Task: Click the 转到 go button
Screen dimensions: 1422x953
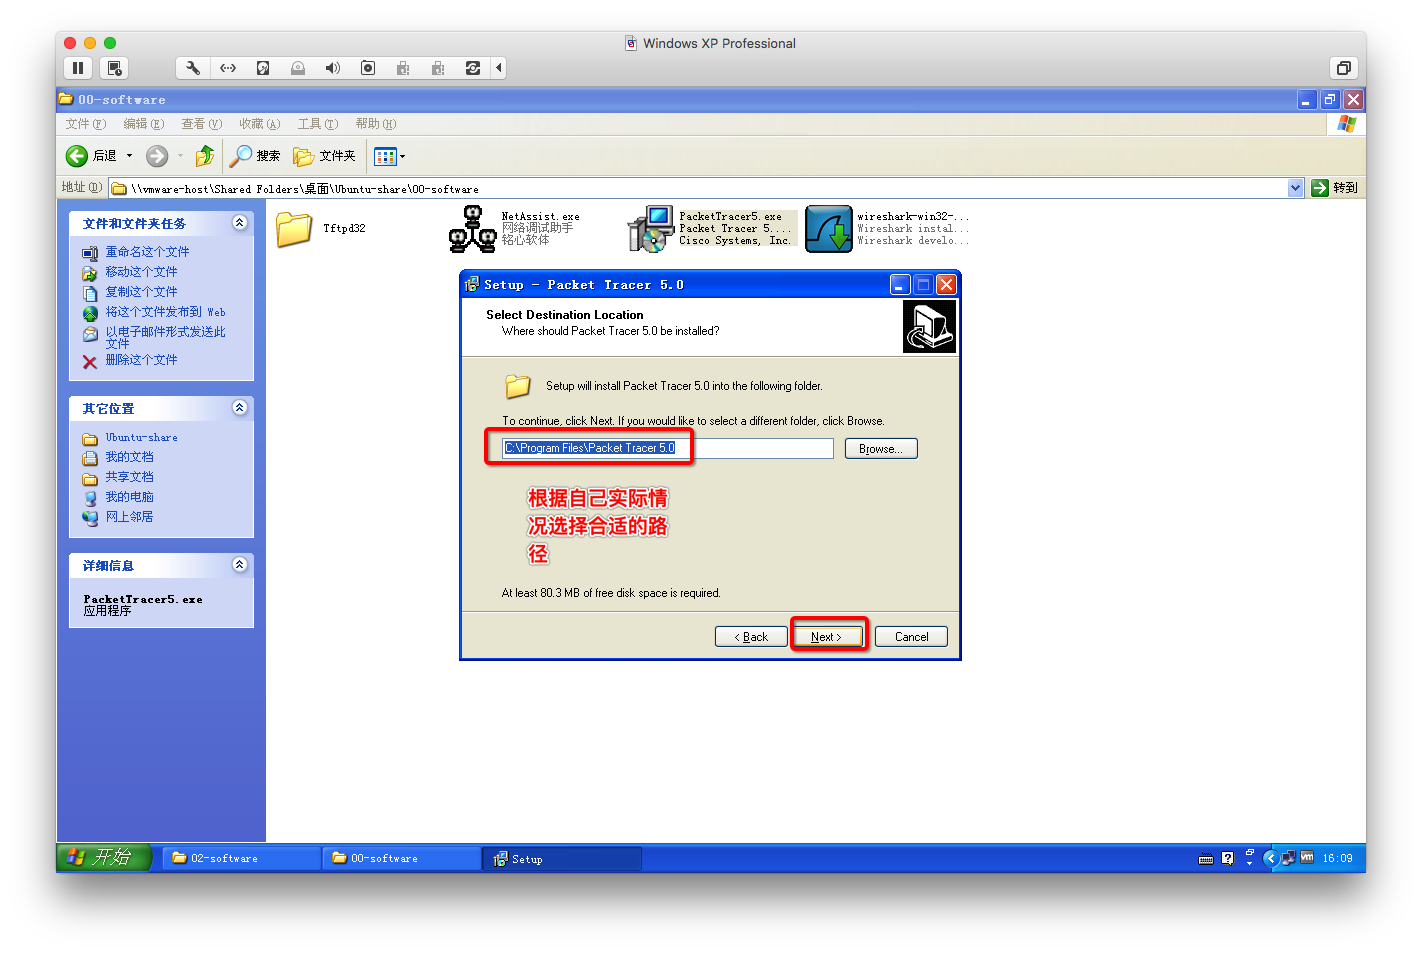Action: 1335,188
